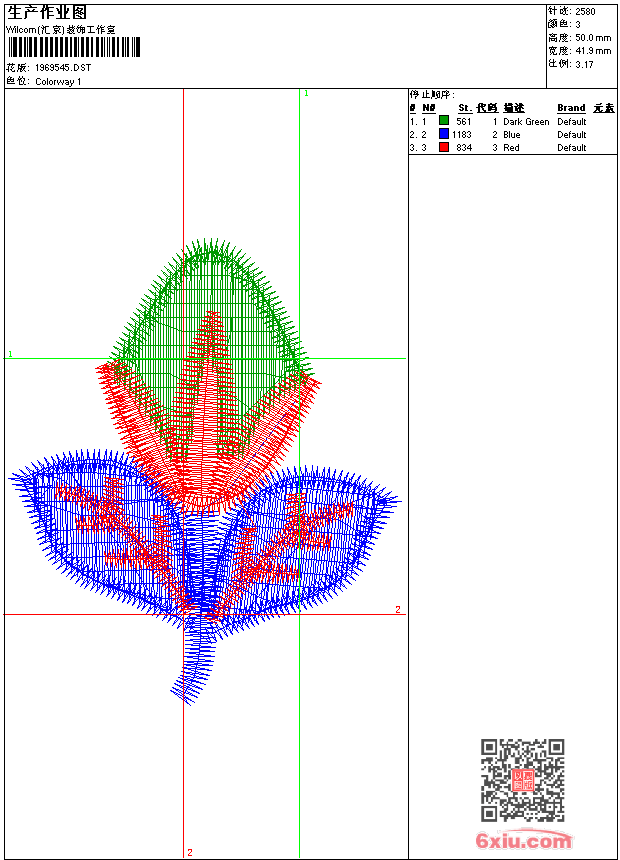620x860 pixels.
Task: Click the file name '1969545.DST'
Action: 63,67
